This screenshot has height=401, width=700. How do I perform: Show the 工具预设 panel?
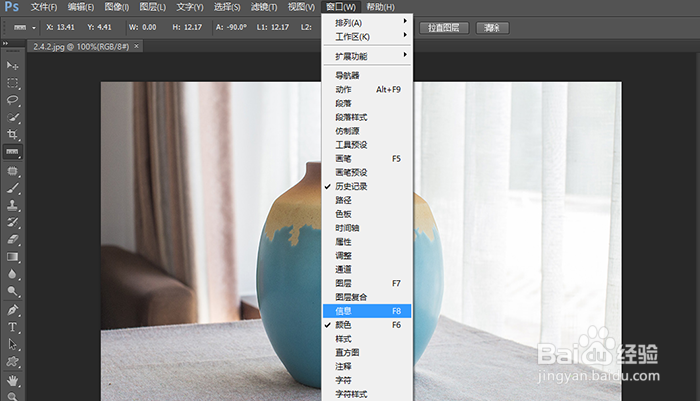[x=367, y=145]
